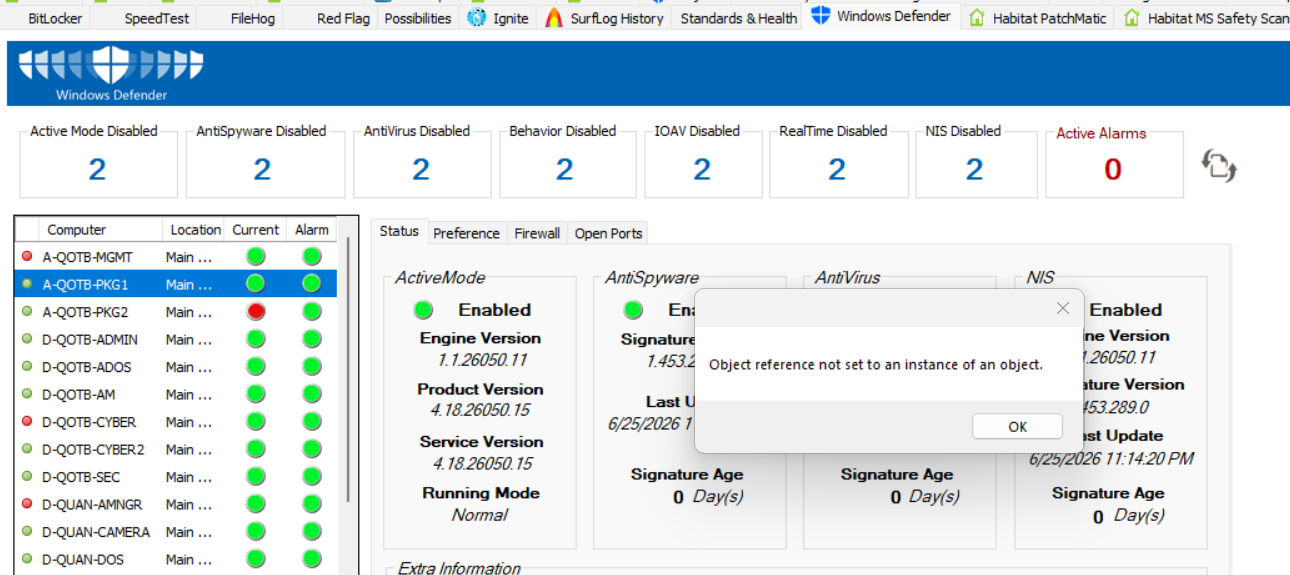Click AntiSpyware green status indicator
The height and width of the screenshot is (575, 1290).
(634, 309)
